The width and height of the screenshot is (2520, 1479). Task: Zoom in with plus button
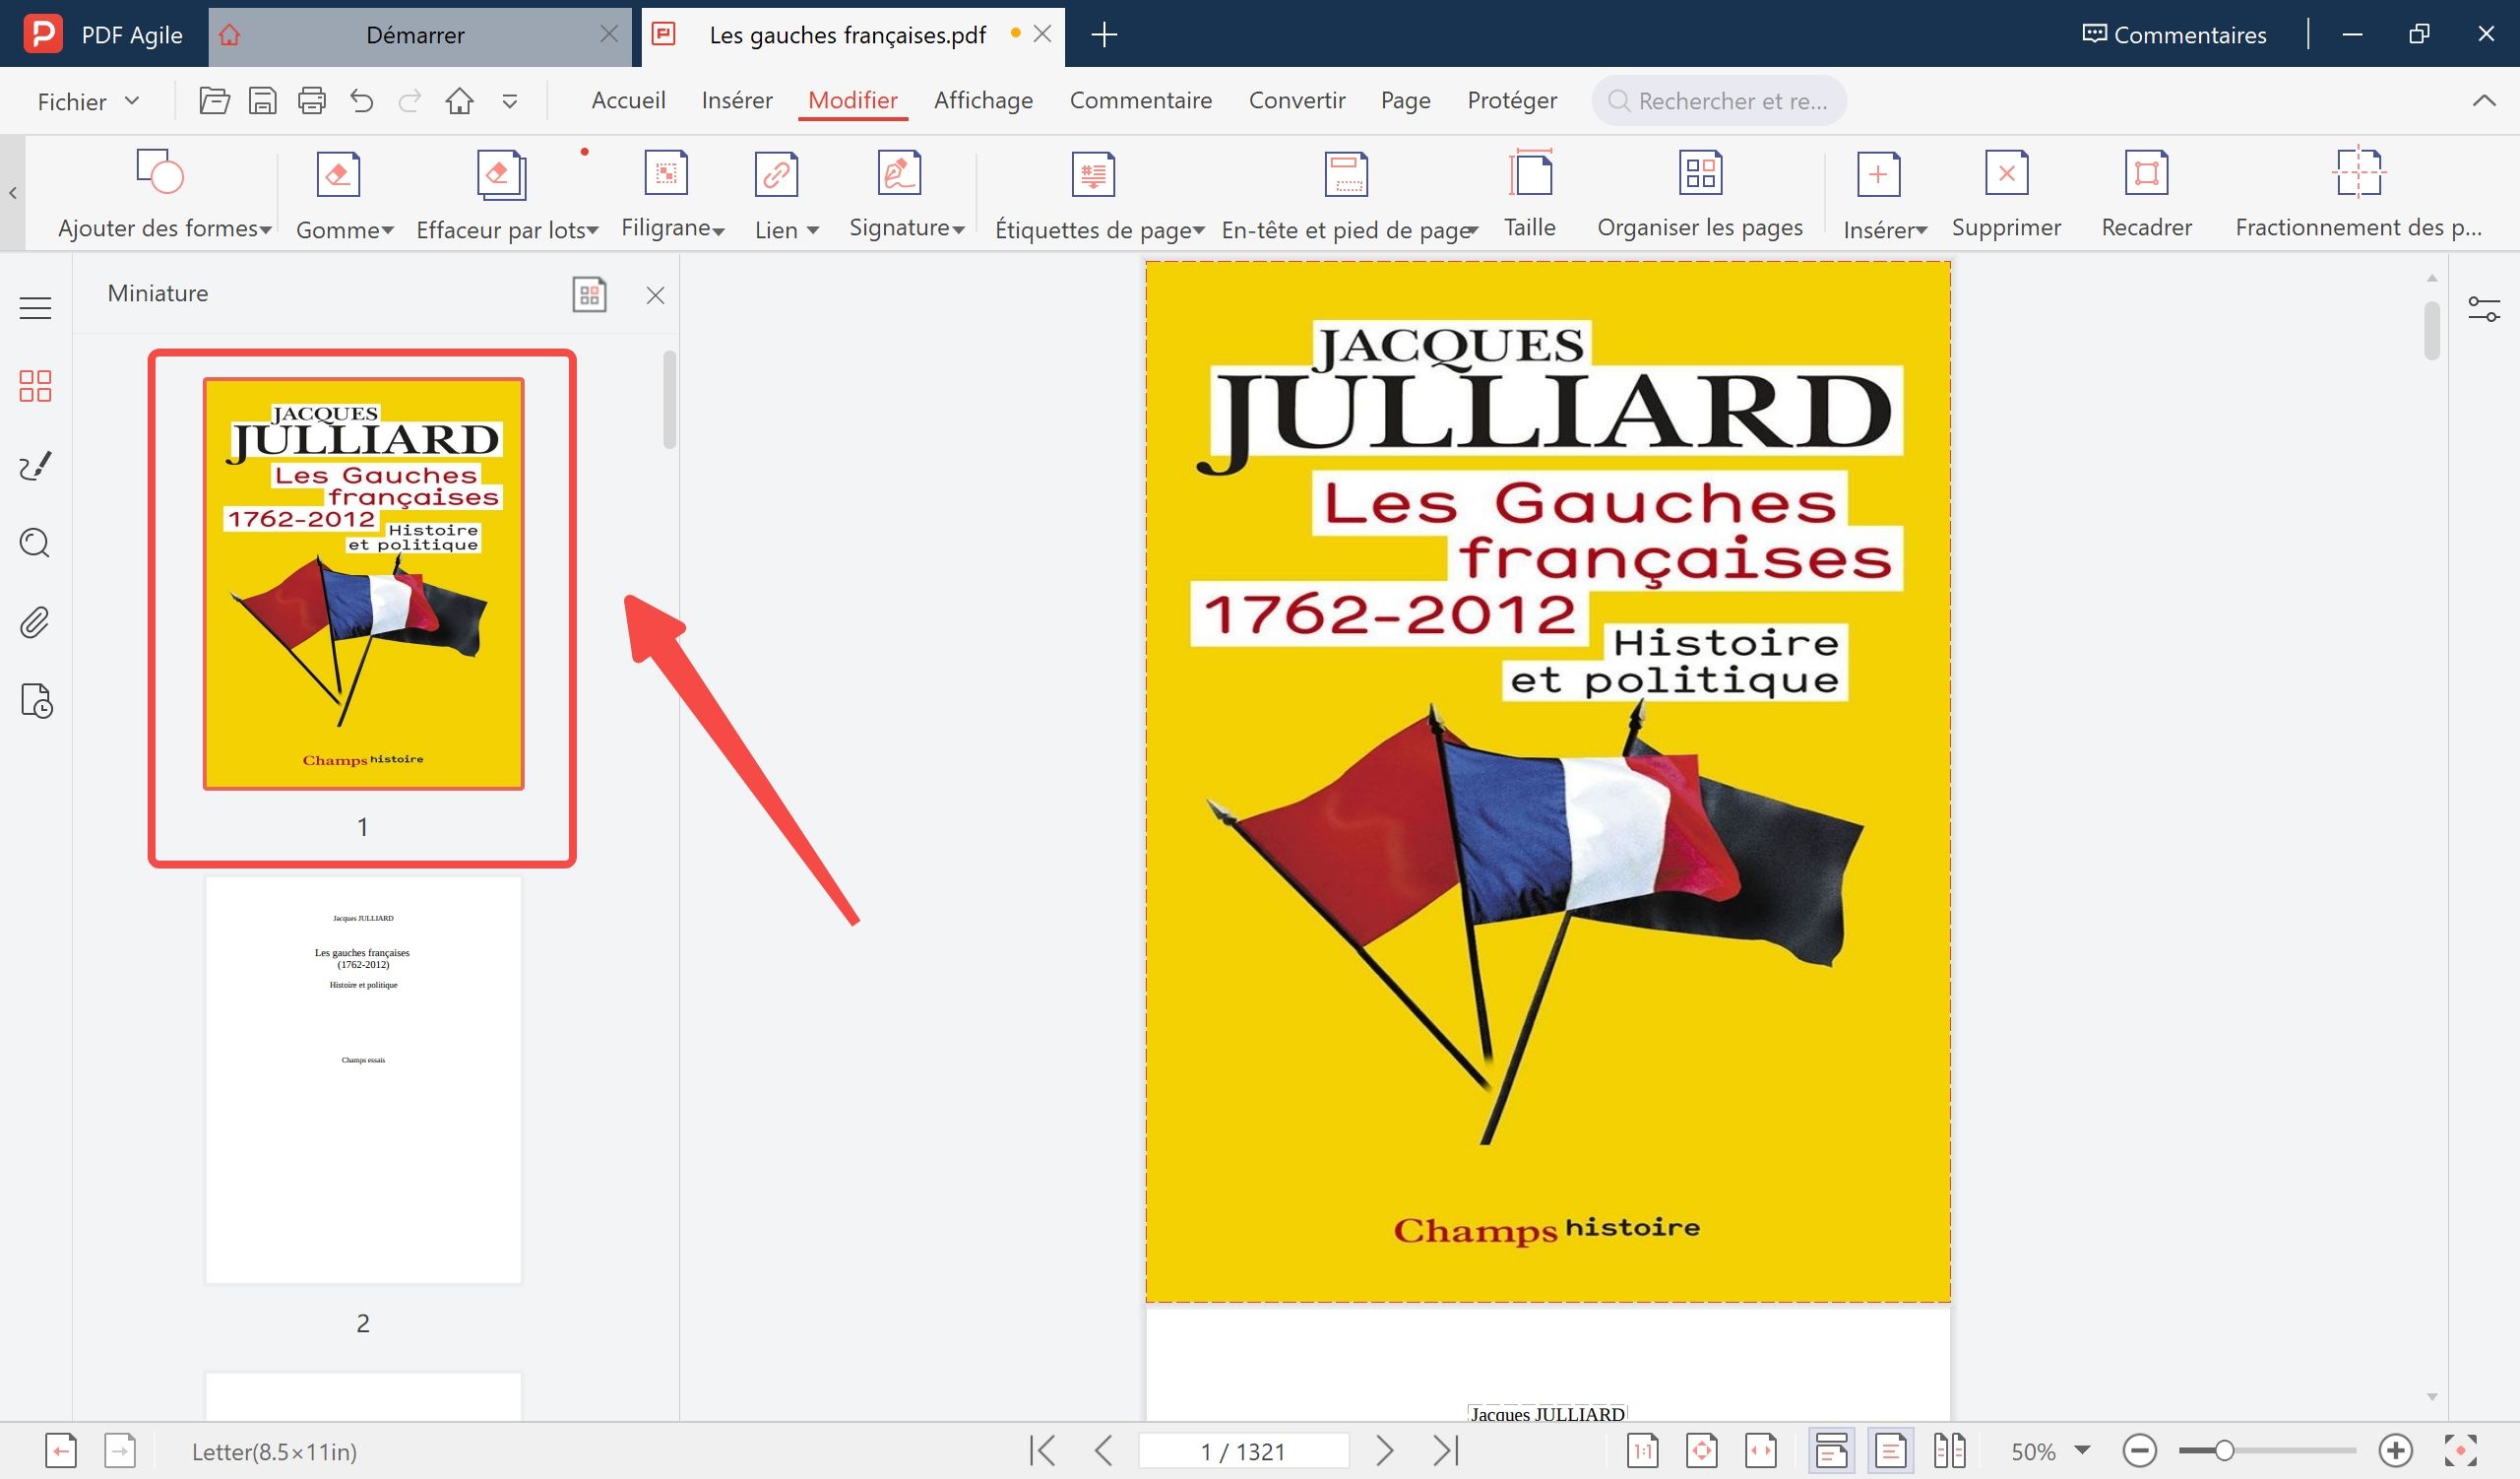click(2395, 1450)
